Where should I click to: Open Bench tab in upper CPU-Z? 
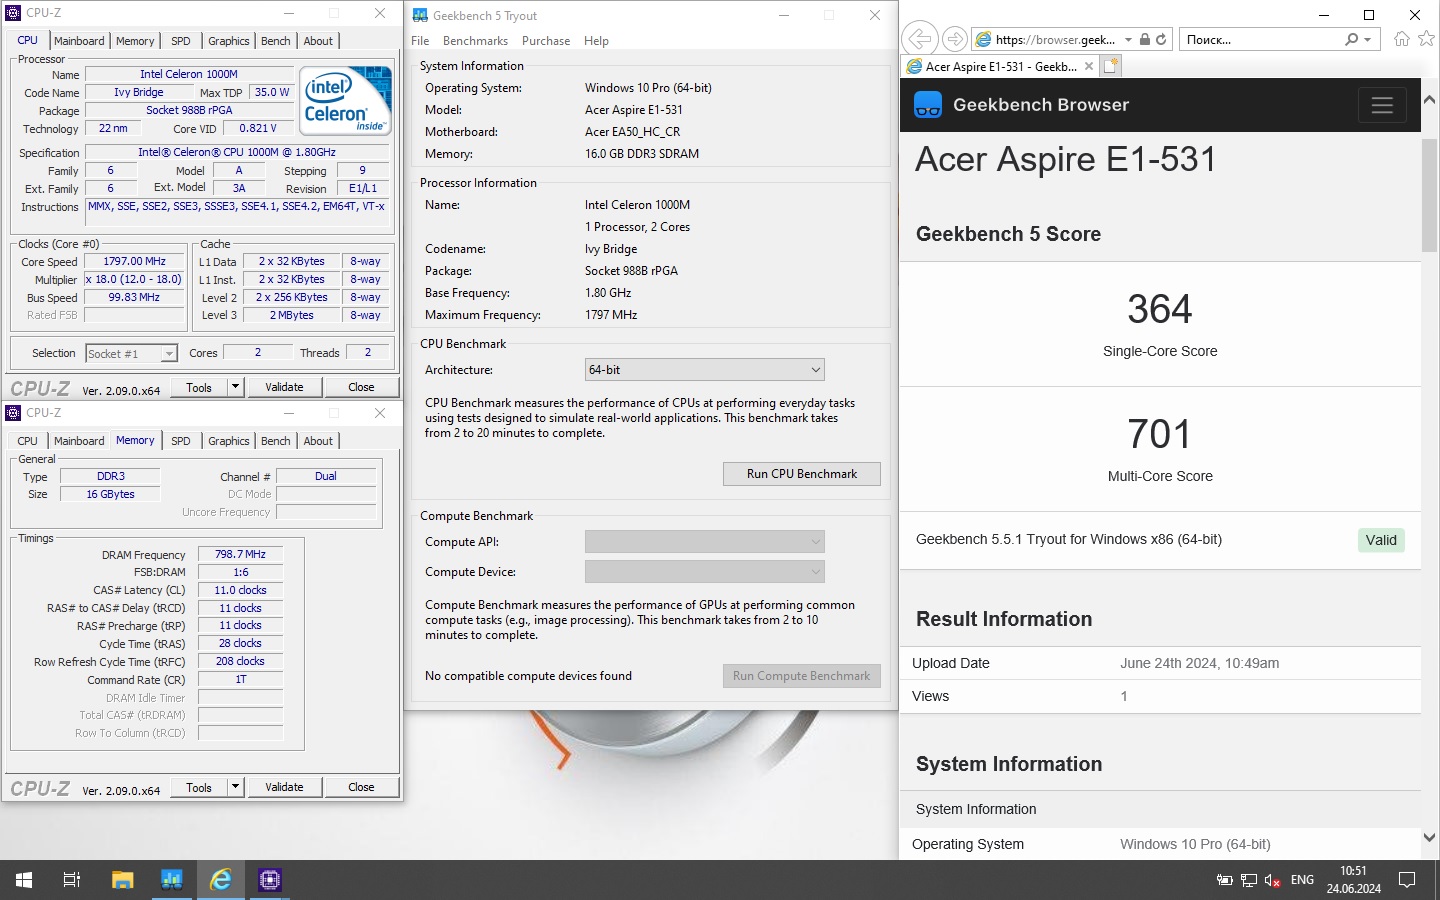click(x=276, y=41)
